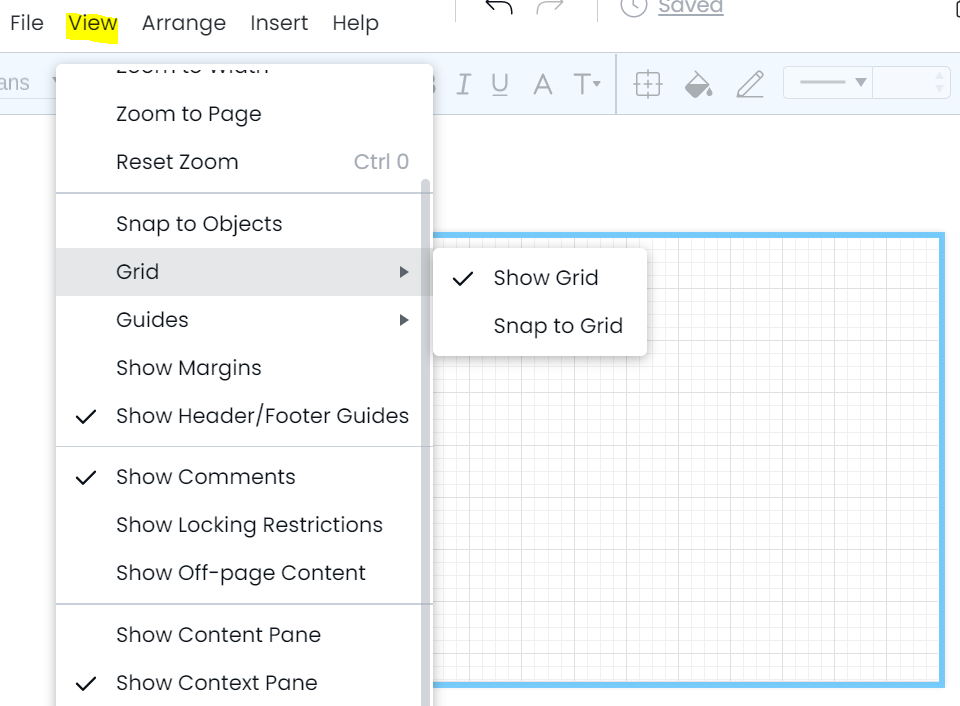
Task: Toggle italic text formatting
Action: pos(463,84)
